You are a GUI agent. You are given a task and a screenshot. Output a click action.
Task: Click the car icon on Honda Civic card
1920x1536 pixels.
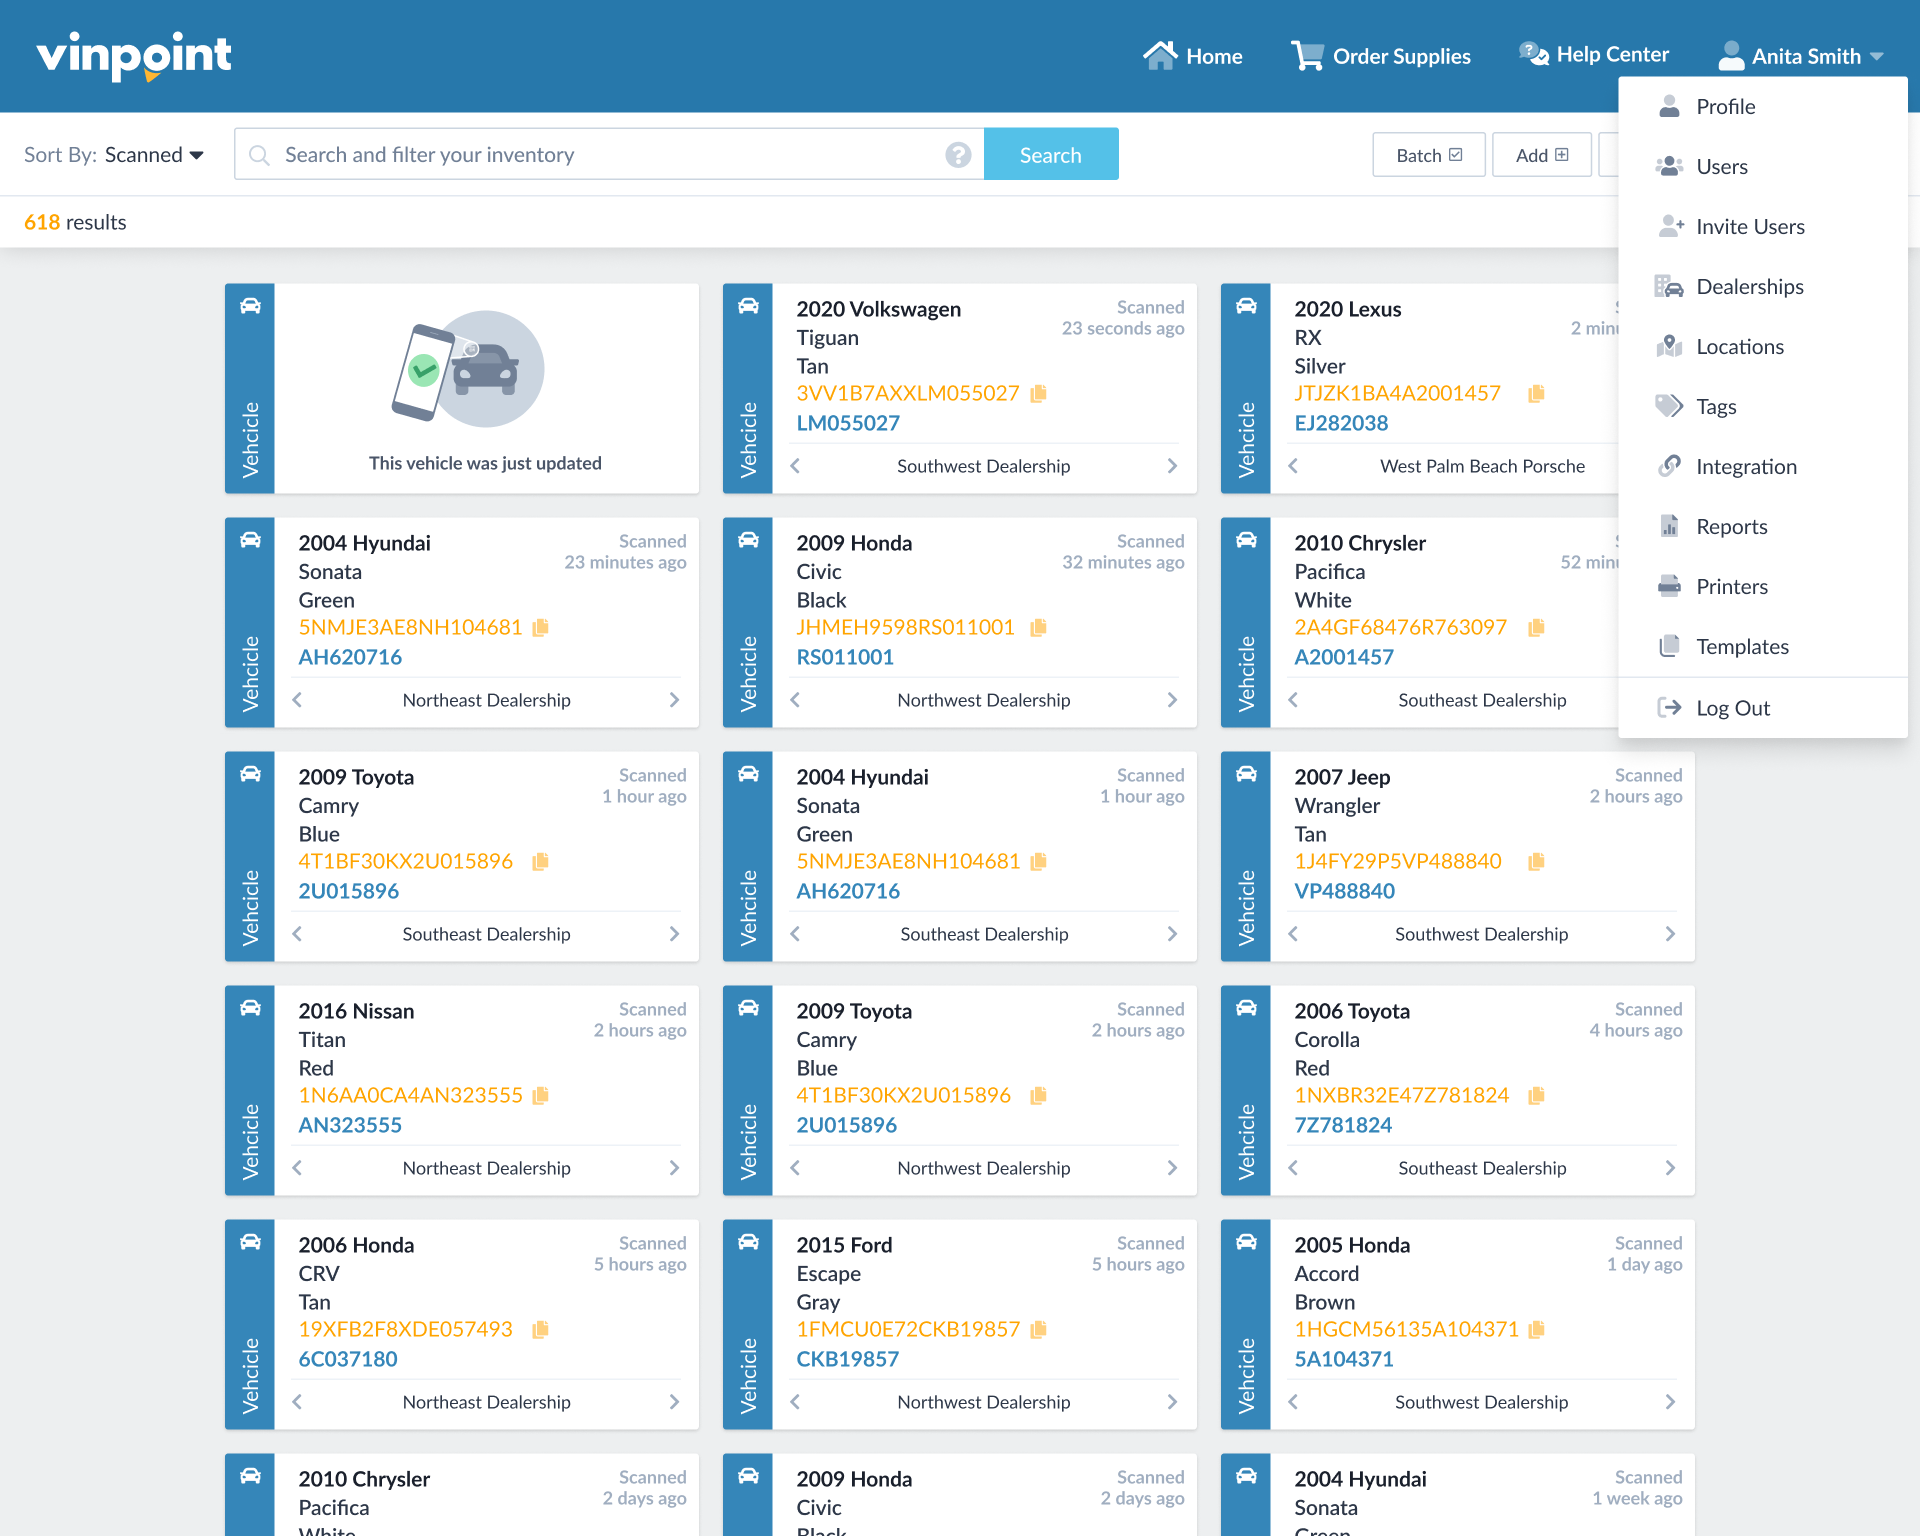point(747,541)
